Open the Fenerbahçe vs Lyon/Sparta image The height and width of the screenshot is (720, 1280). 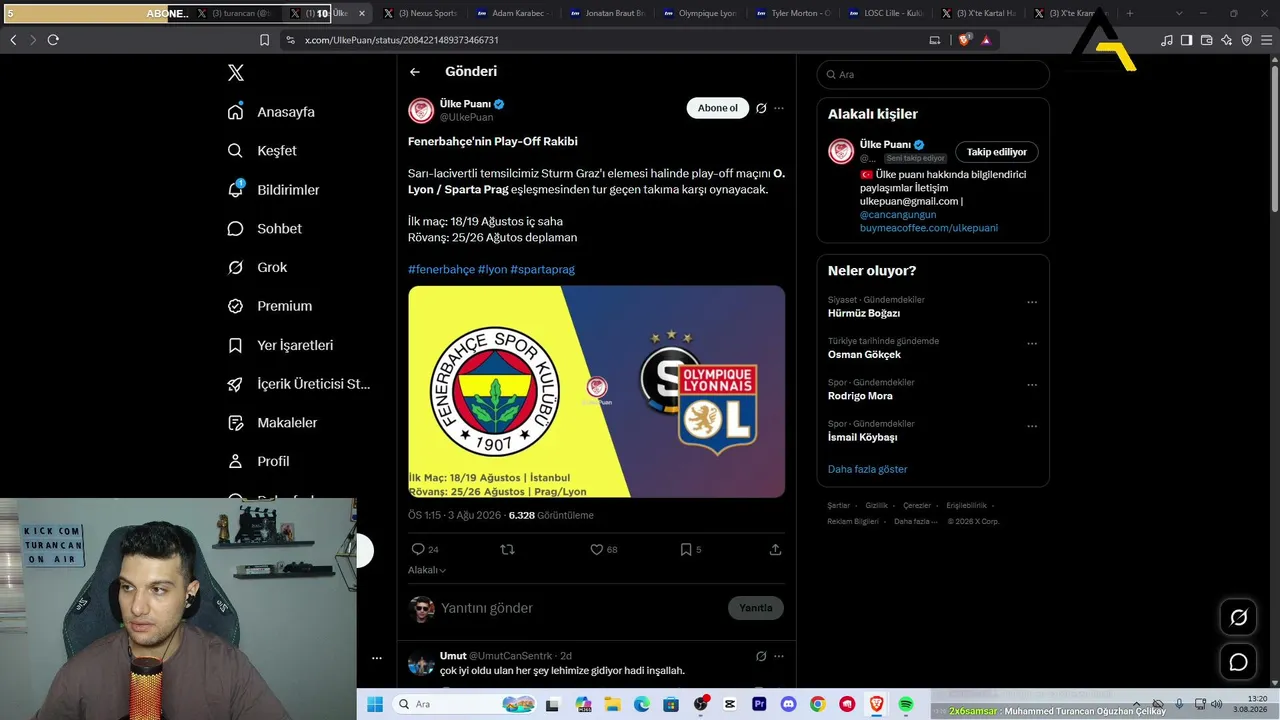(596, 392)
